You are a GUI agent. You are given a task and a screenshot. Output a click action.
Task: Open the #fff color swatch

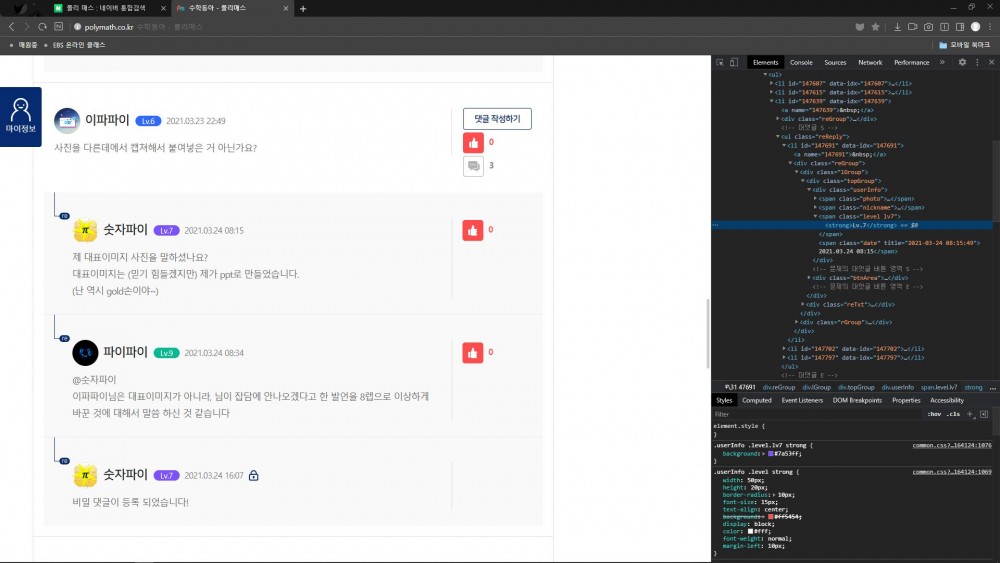[x=751, y=531]
